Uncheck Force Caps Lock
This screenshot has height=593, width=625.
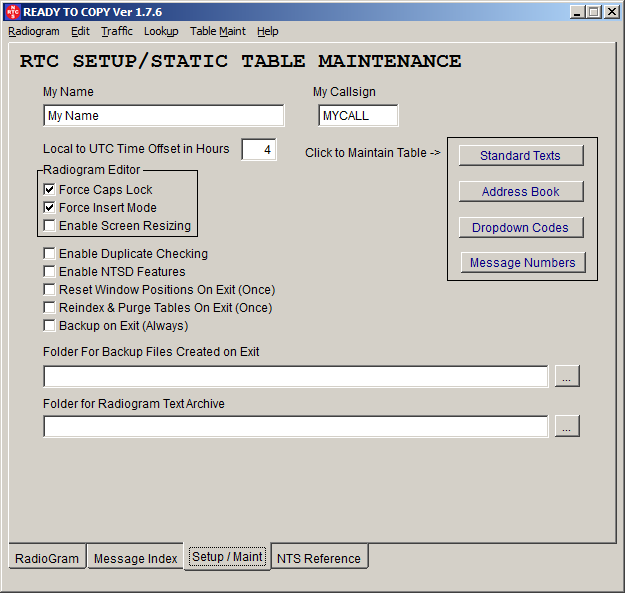point(49,189)
